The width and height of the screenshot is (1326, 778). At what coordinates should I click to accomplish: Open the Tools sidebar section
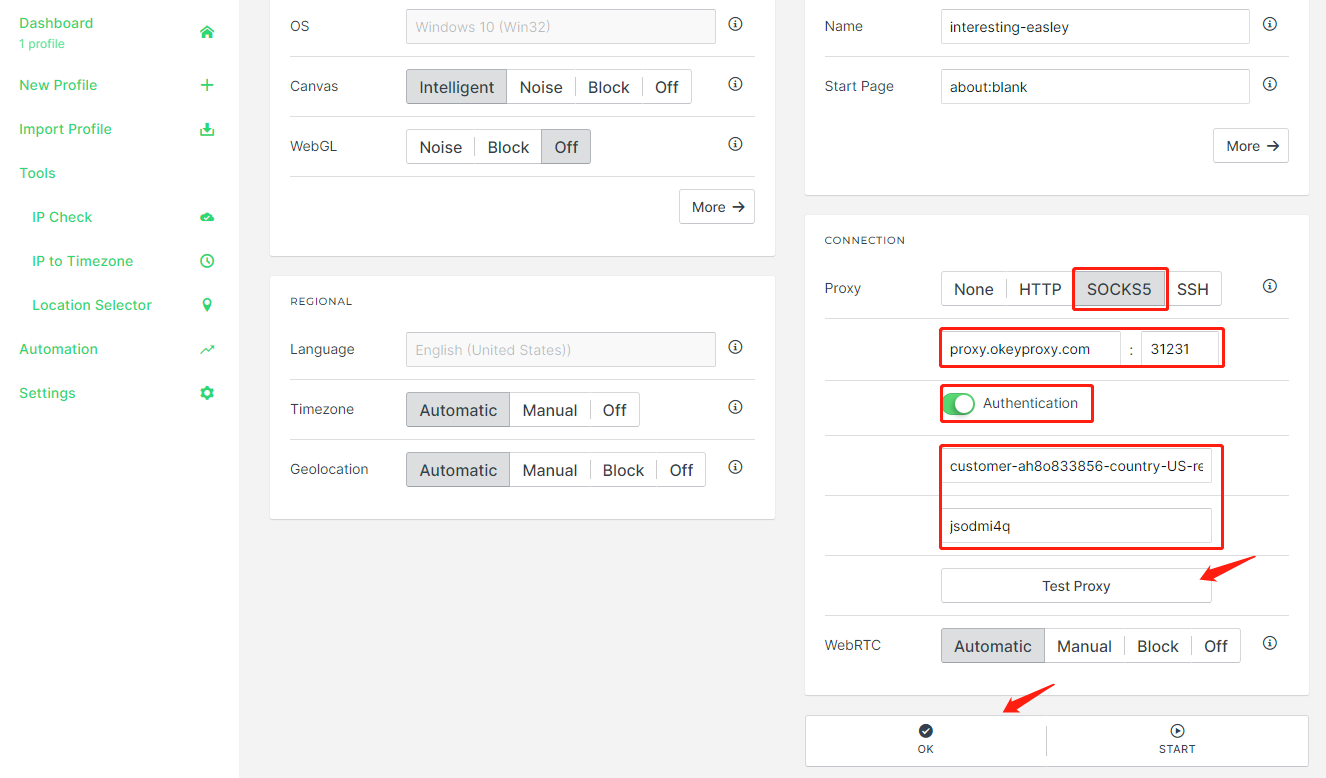click(38, 173)
